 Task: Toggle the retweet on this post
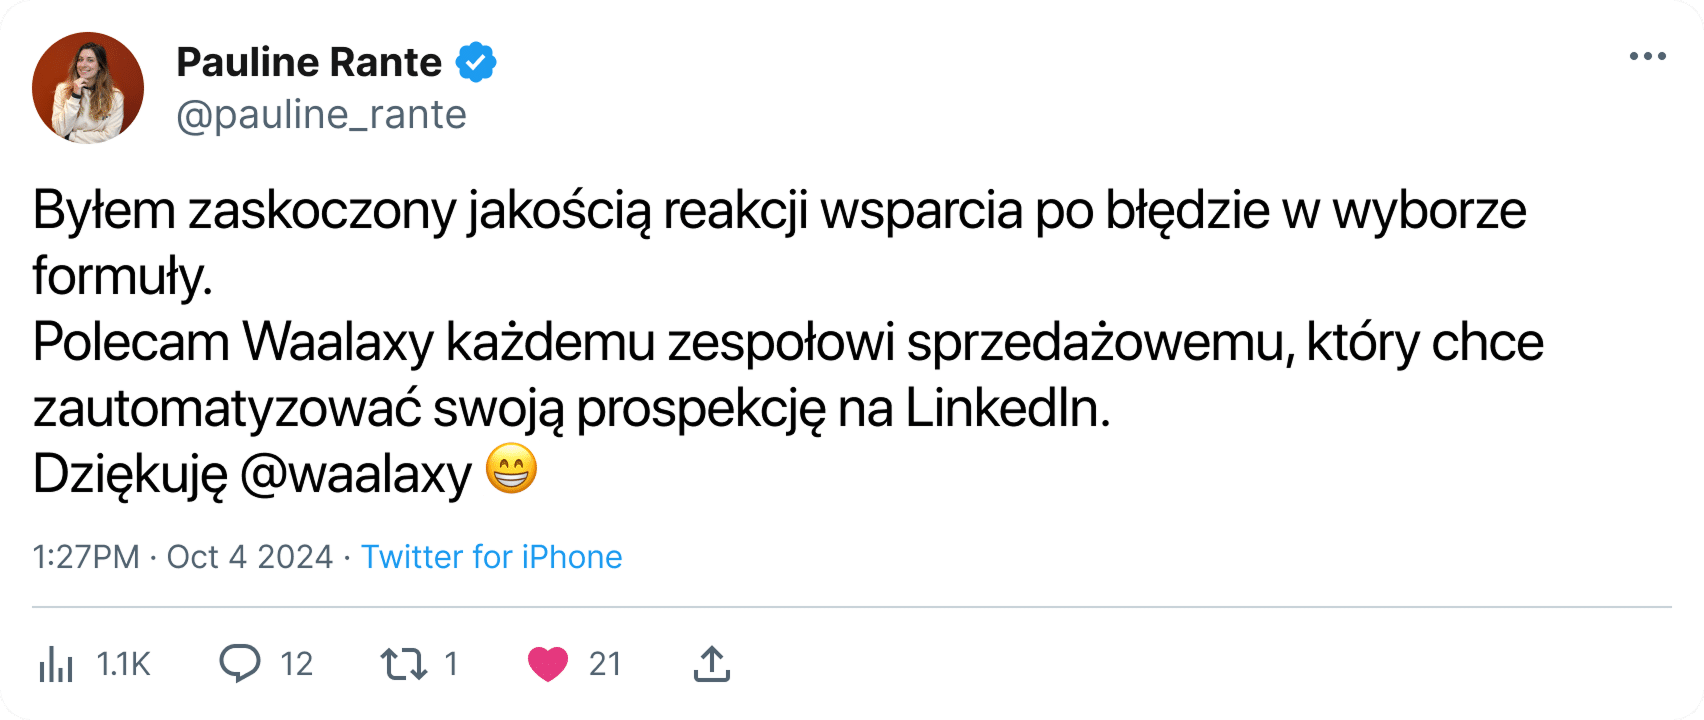click(x=403, y=663)
